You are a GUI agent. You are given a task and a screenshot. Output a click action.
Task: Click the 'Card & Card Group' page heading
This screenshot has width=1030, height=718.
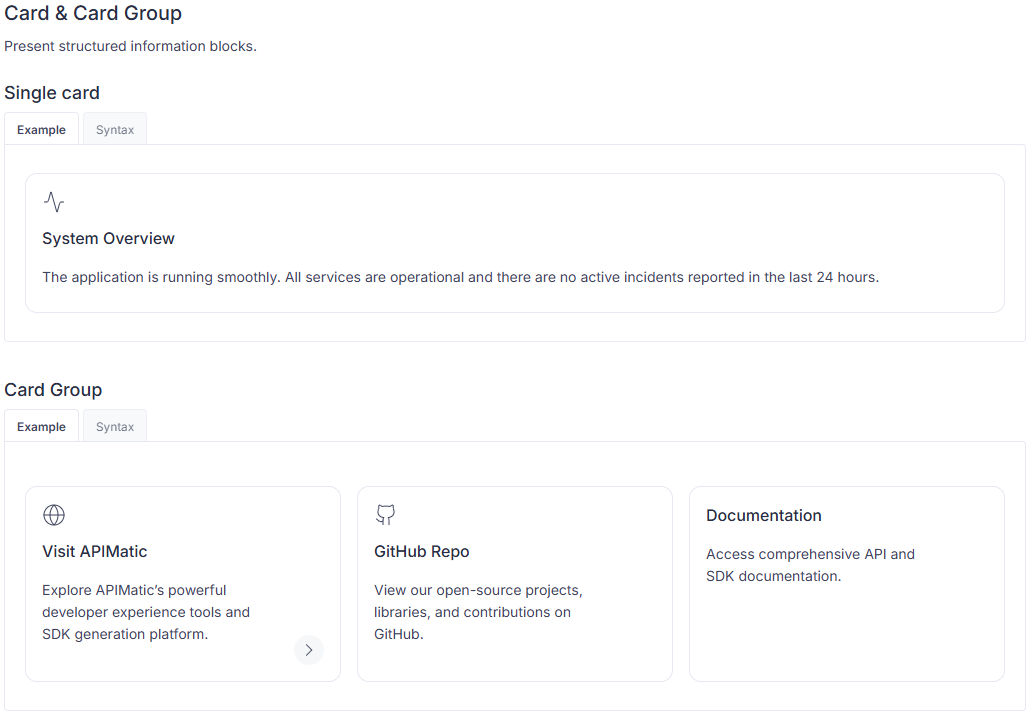93,14
